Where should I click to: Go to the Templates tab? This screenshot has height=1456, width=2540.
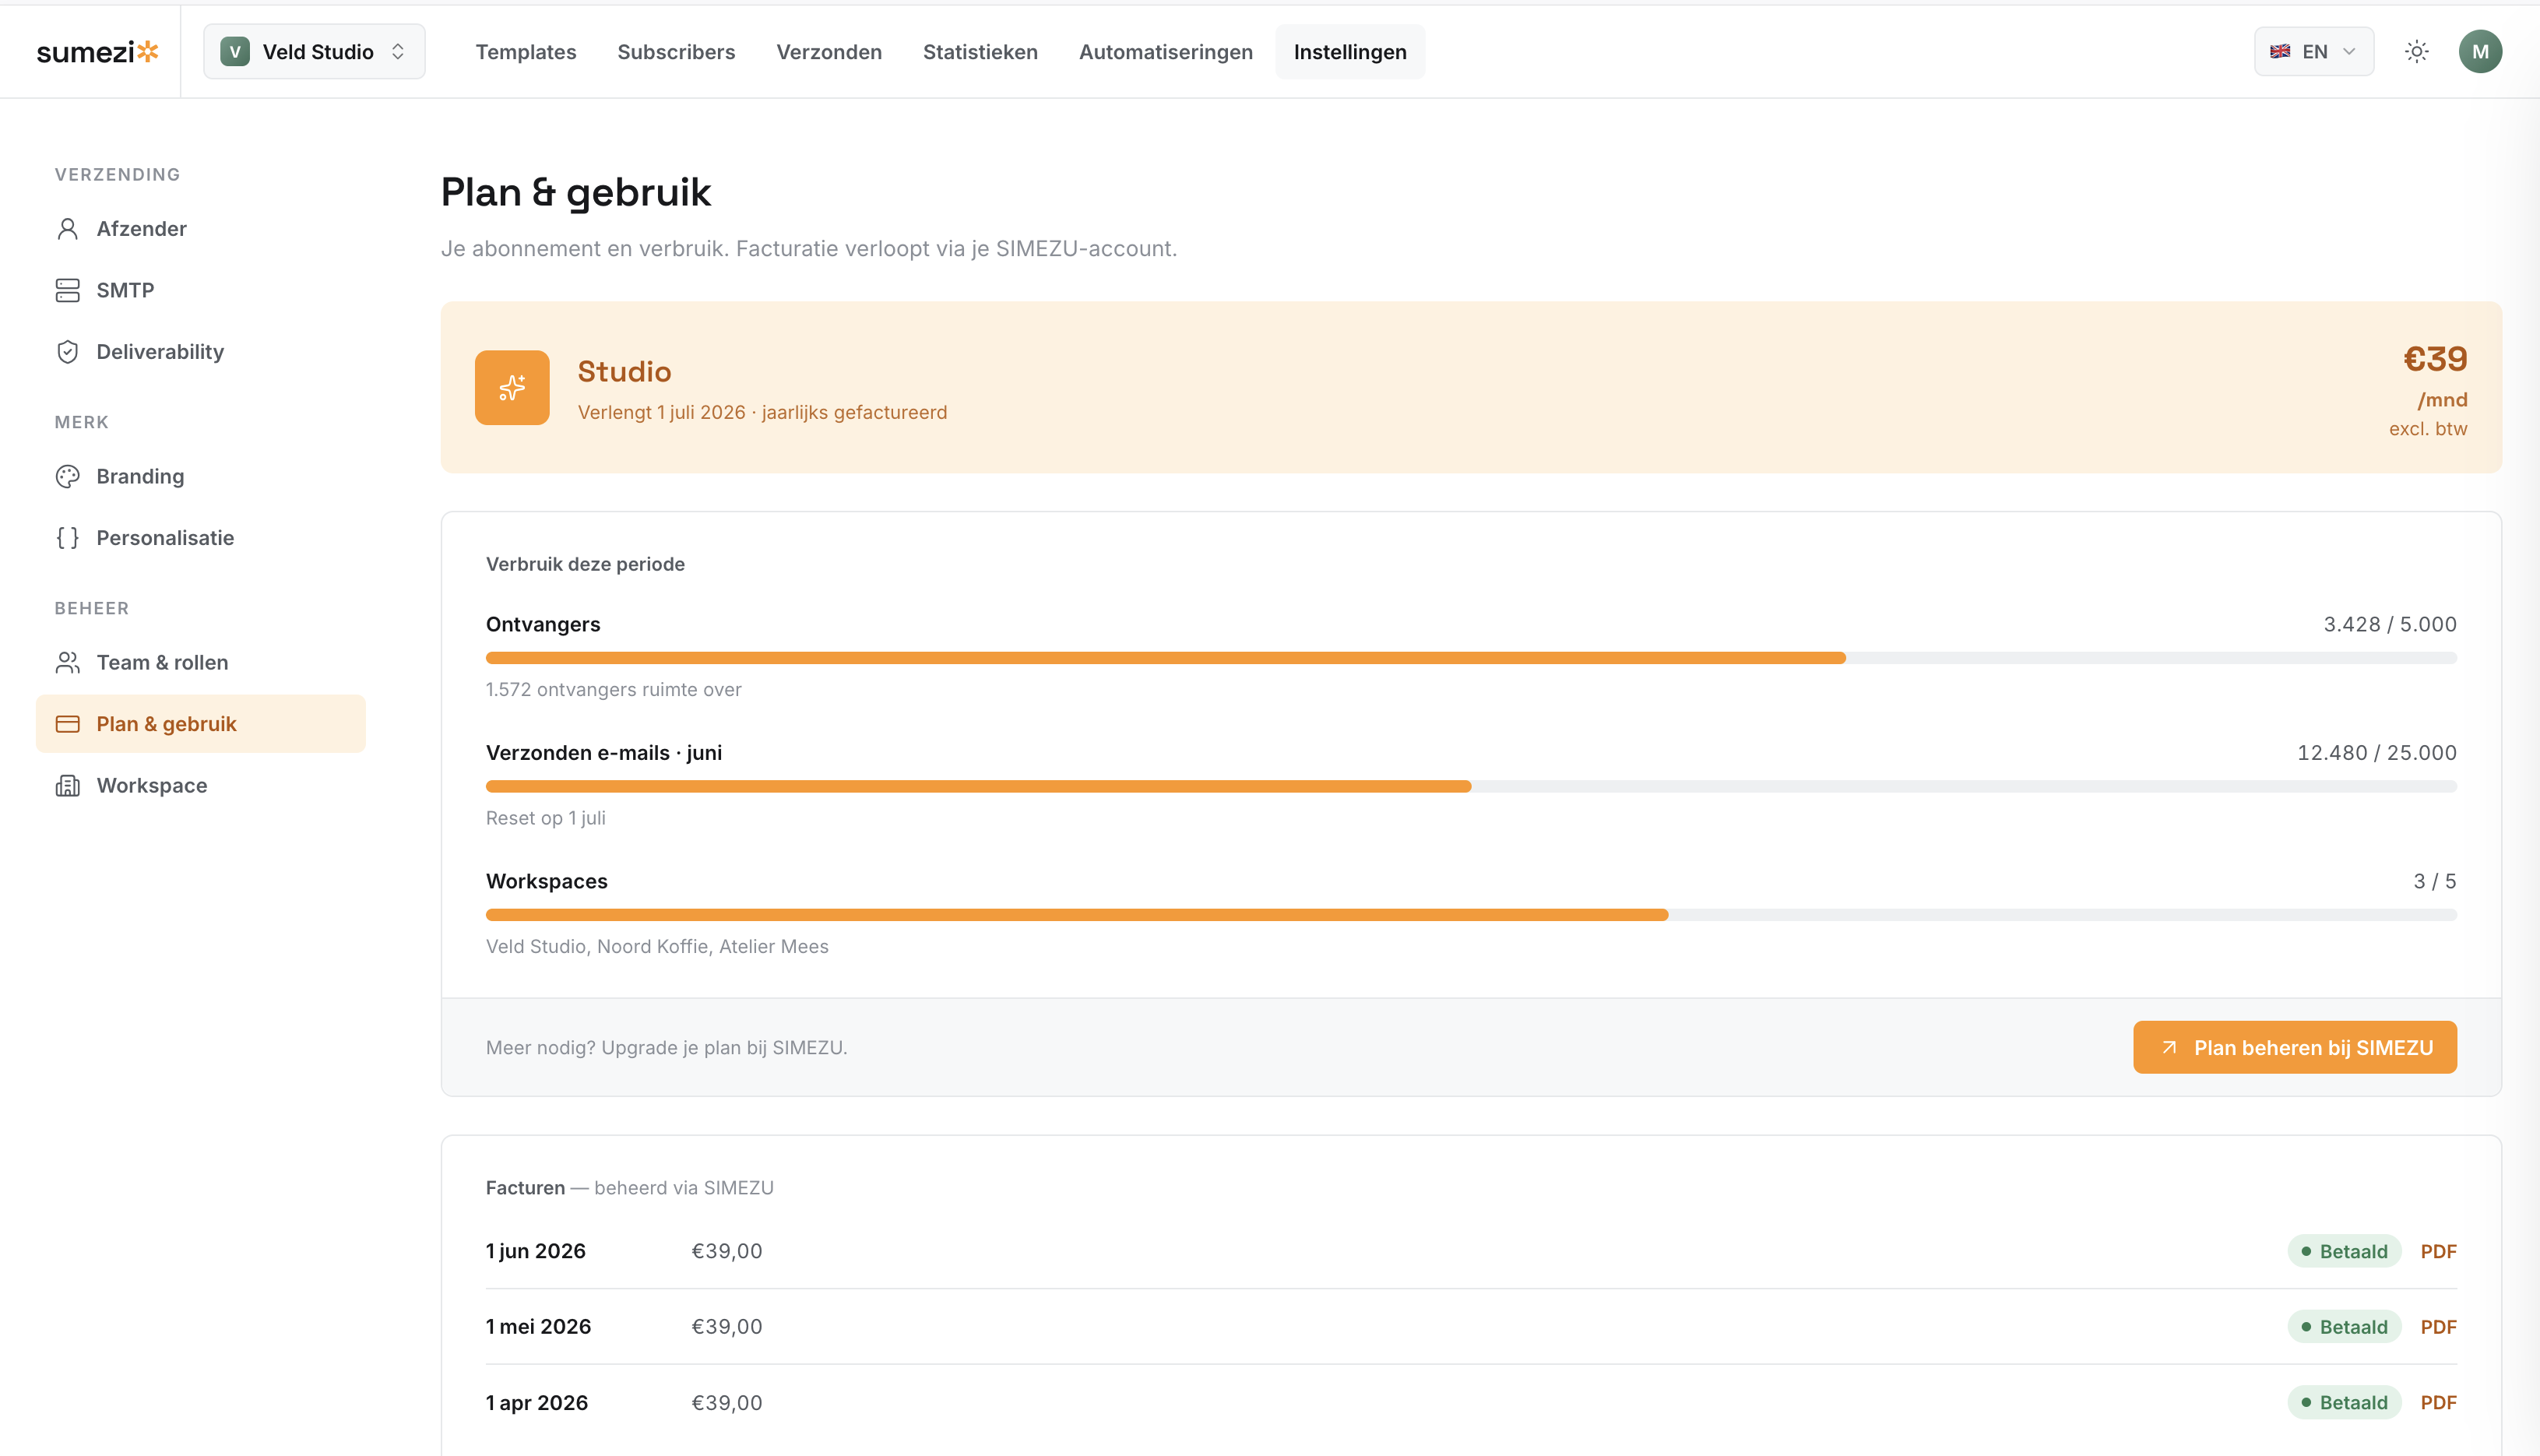[x=526, y=52]
